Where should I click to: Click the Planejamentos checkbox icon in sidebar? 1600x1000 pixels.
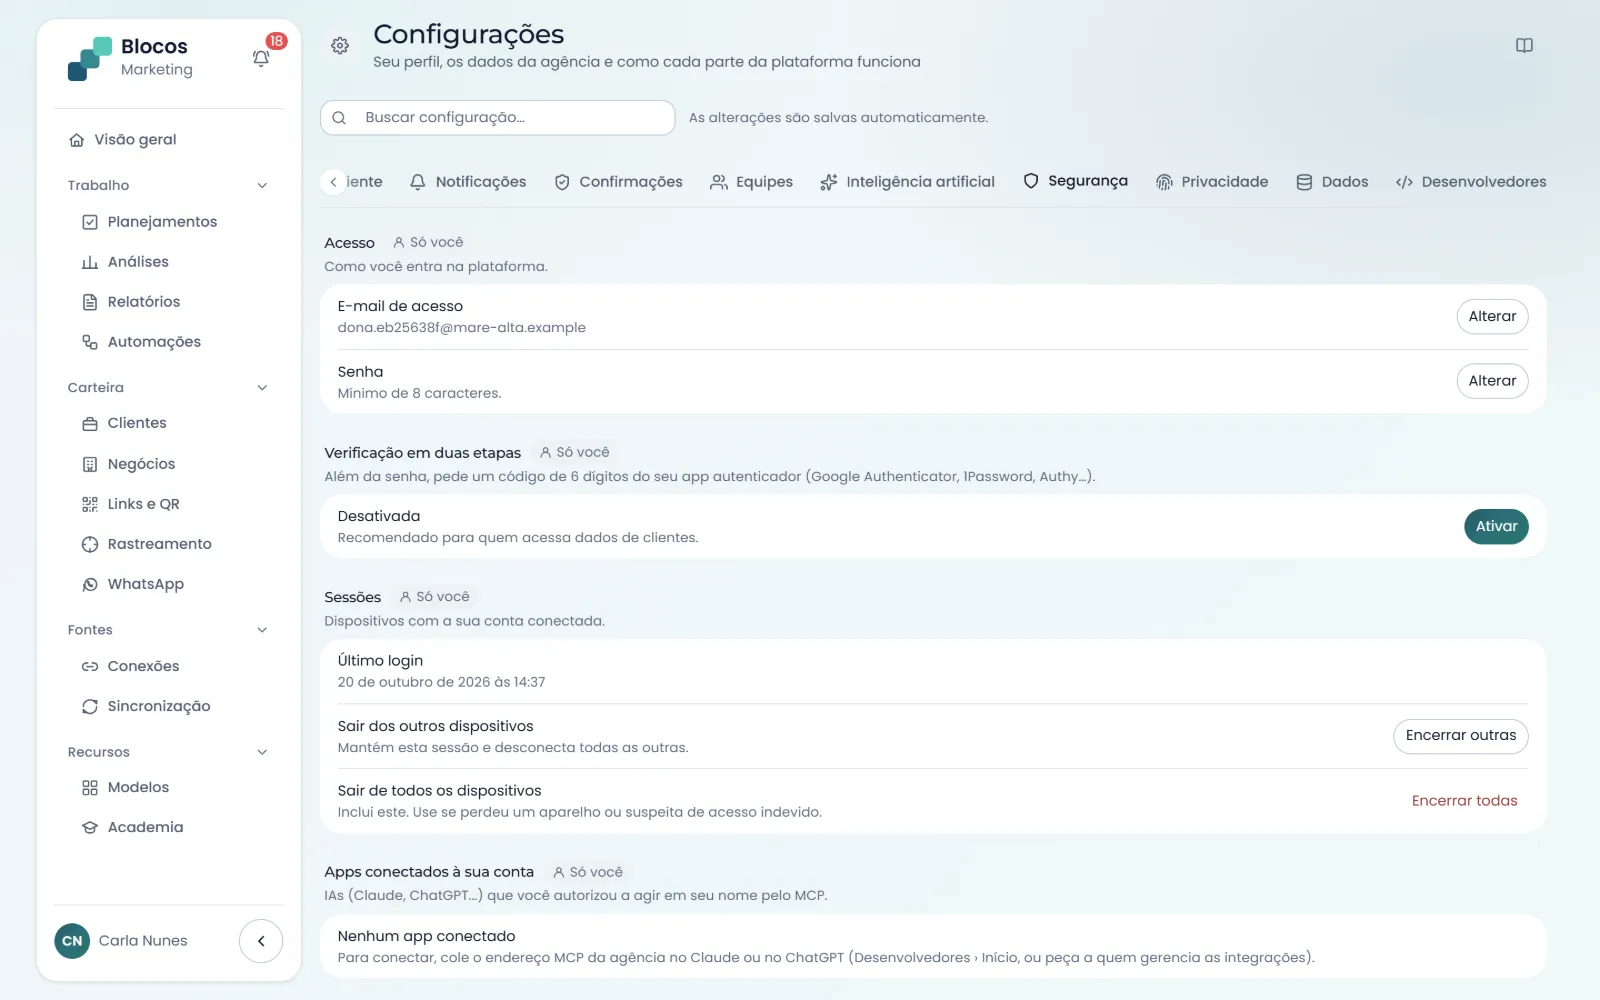coord(90,222)
